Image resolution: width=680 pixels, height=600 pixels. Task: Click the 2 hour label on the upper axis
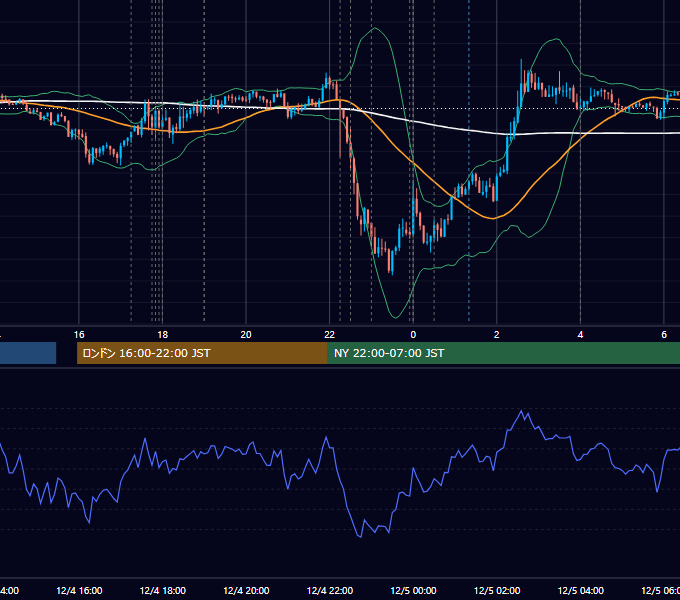tap(497, 335)
